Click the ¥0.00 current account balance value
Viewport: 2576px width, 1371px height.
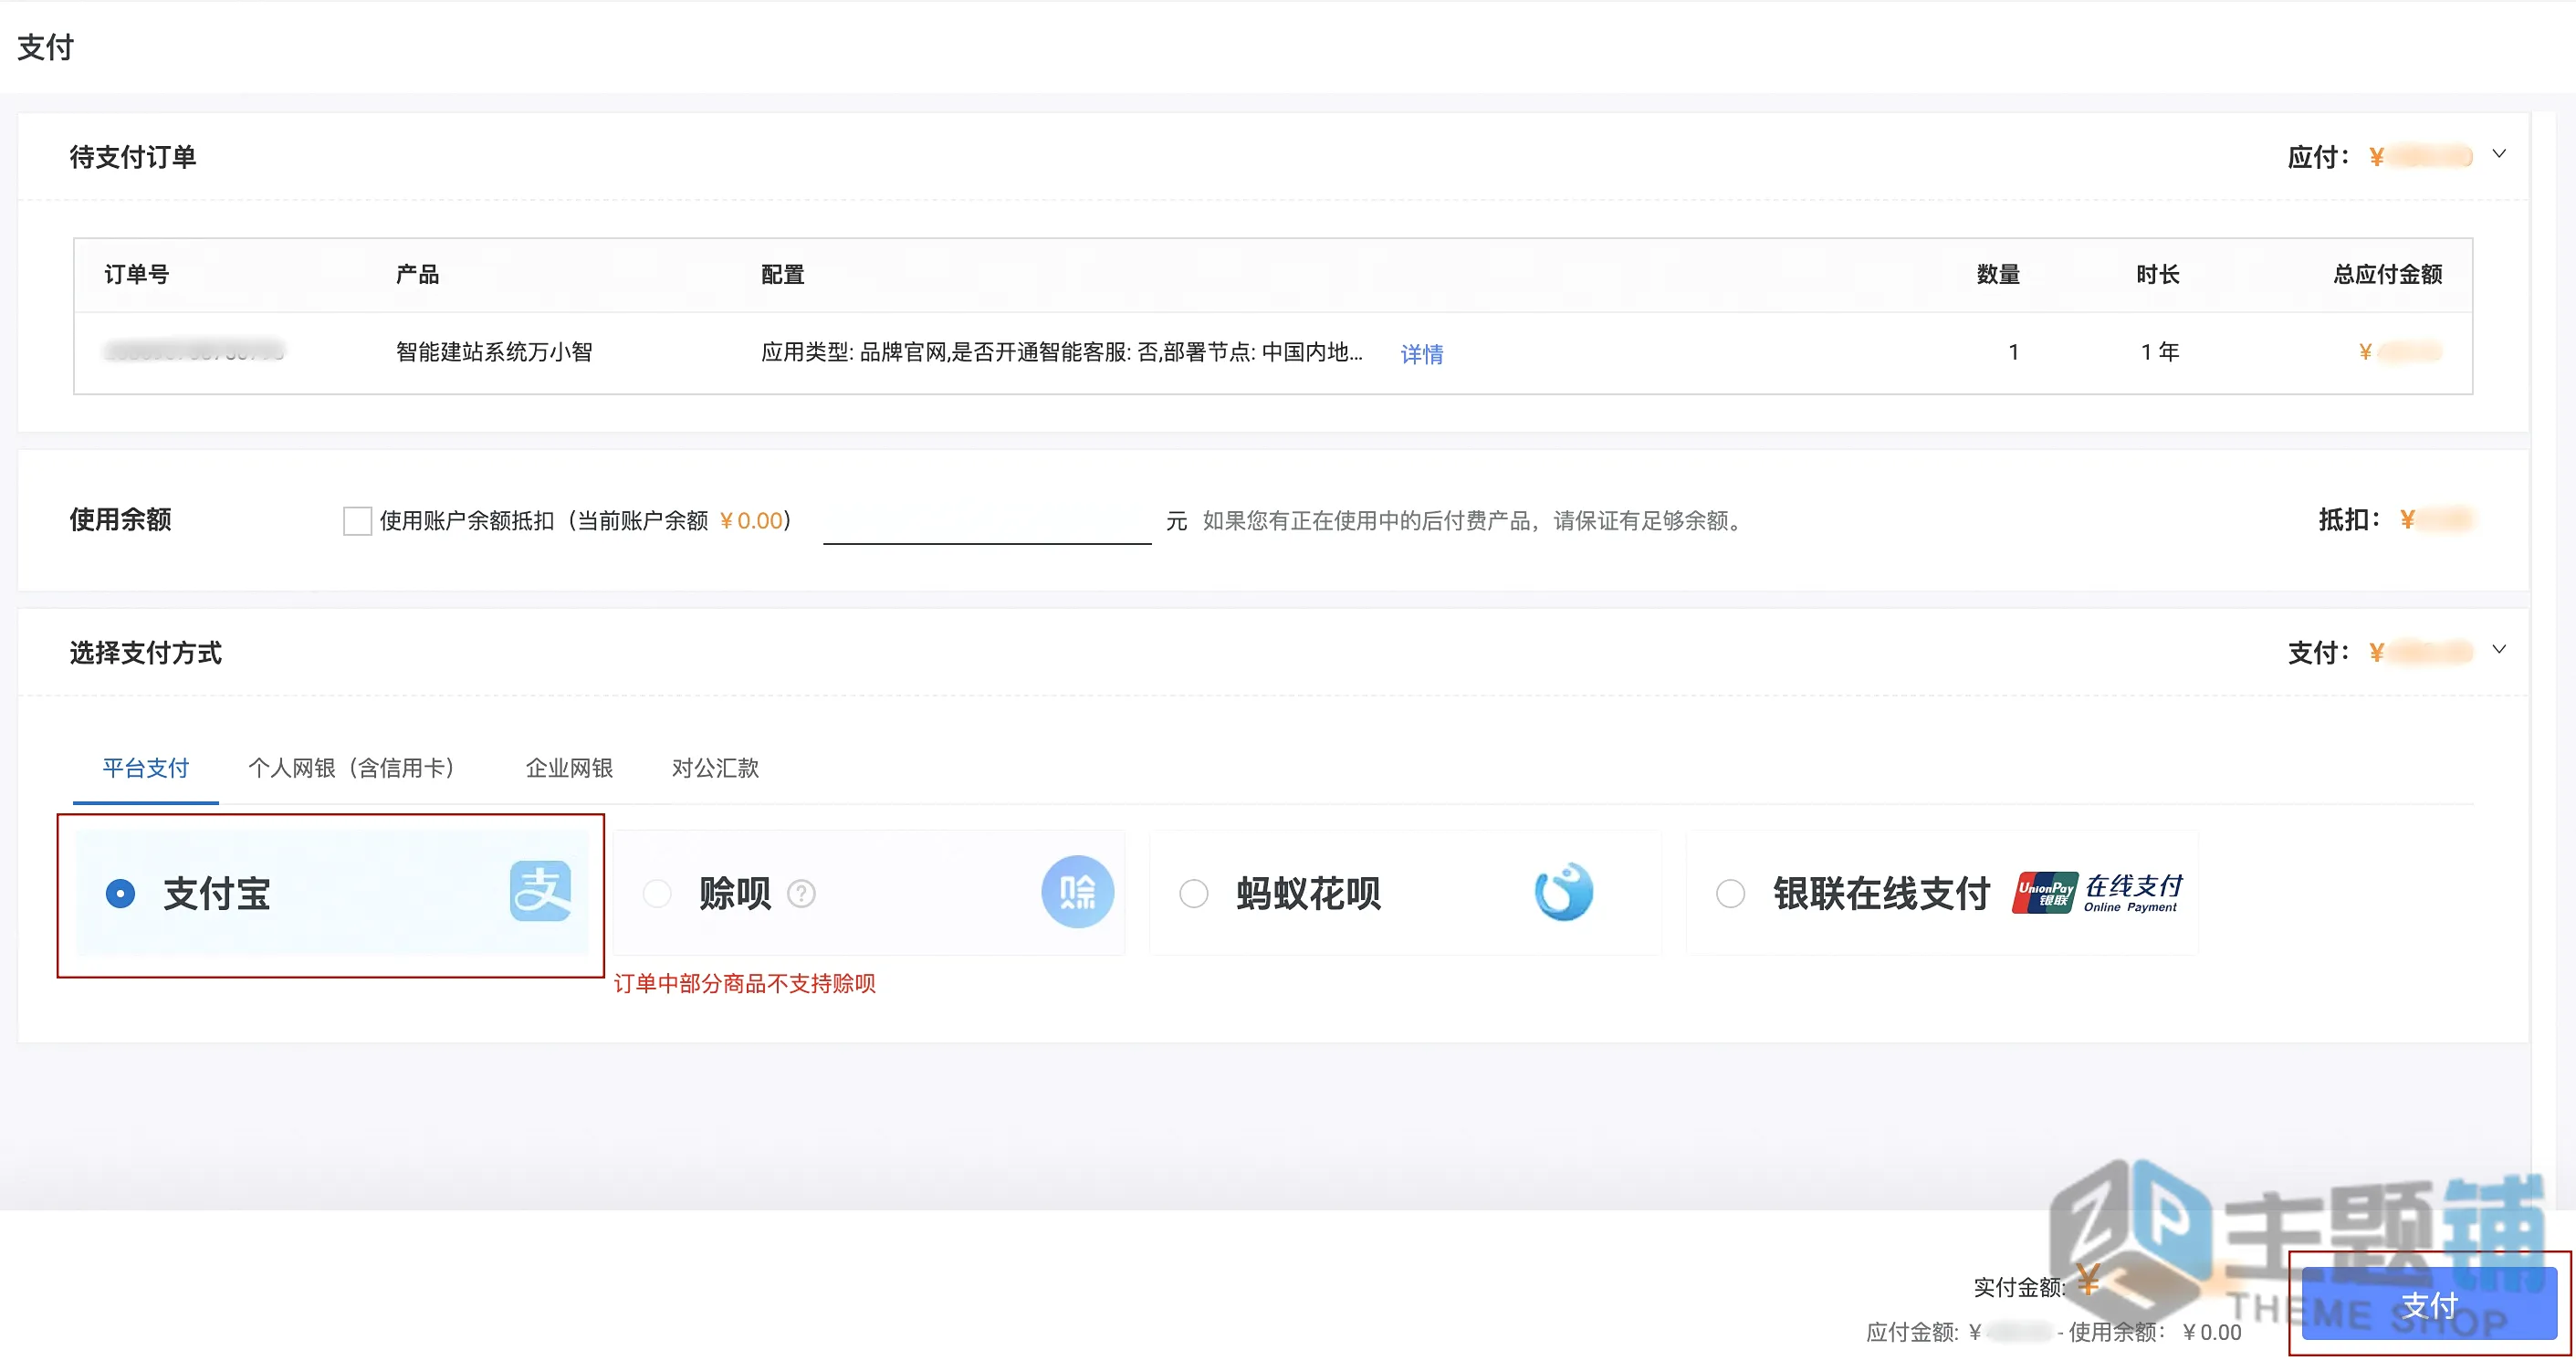pos(751,520)
